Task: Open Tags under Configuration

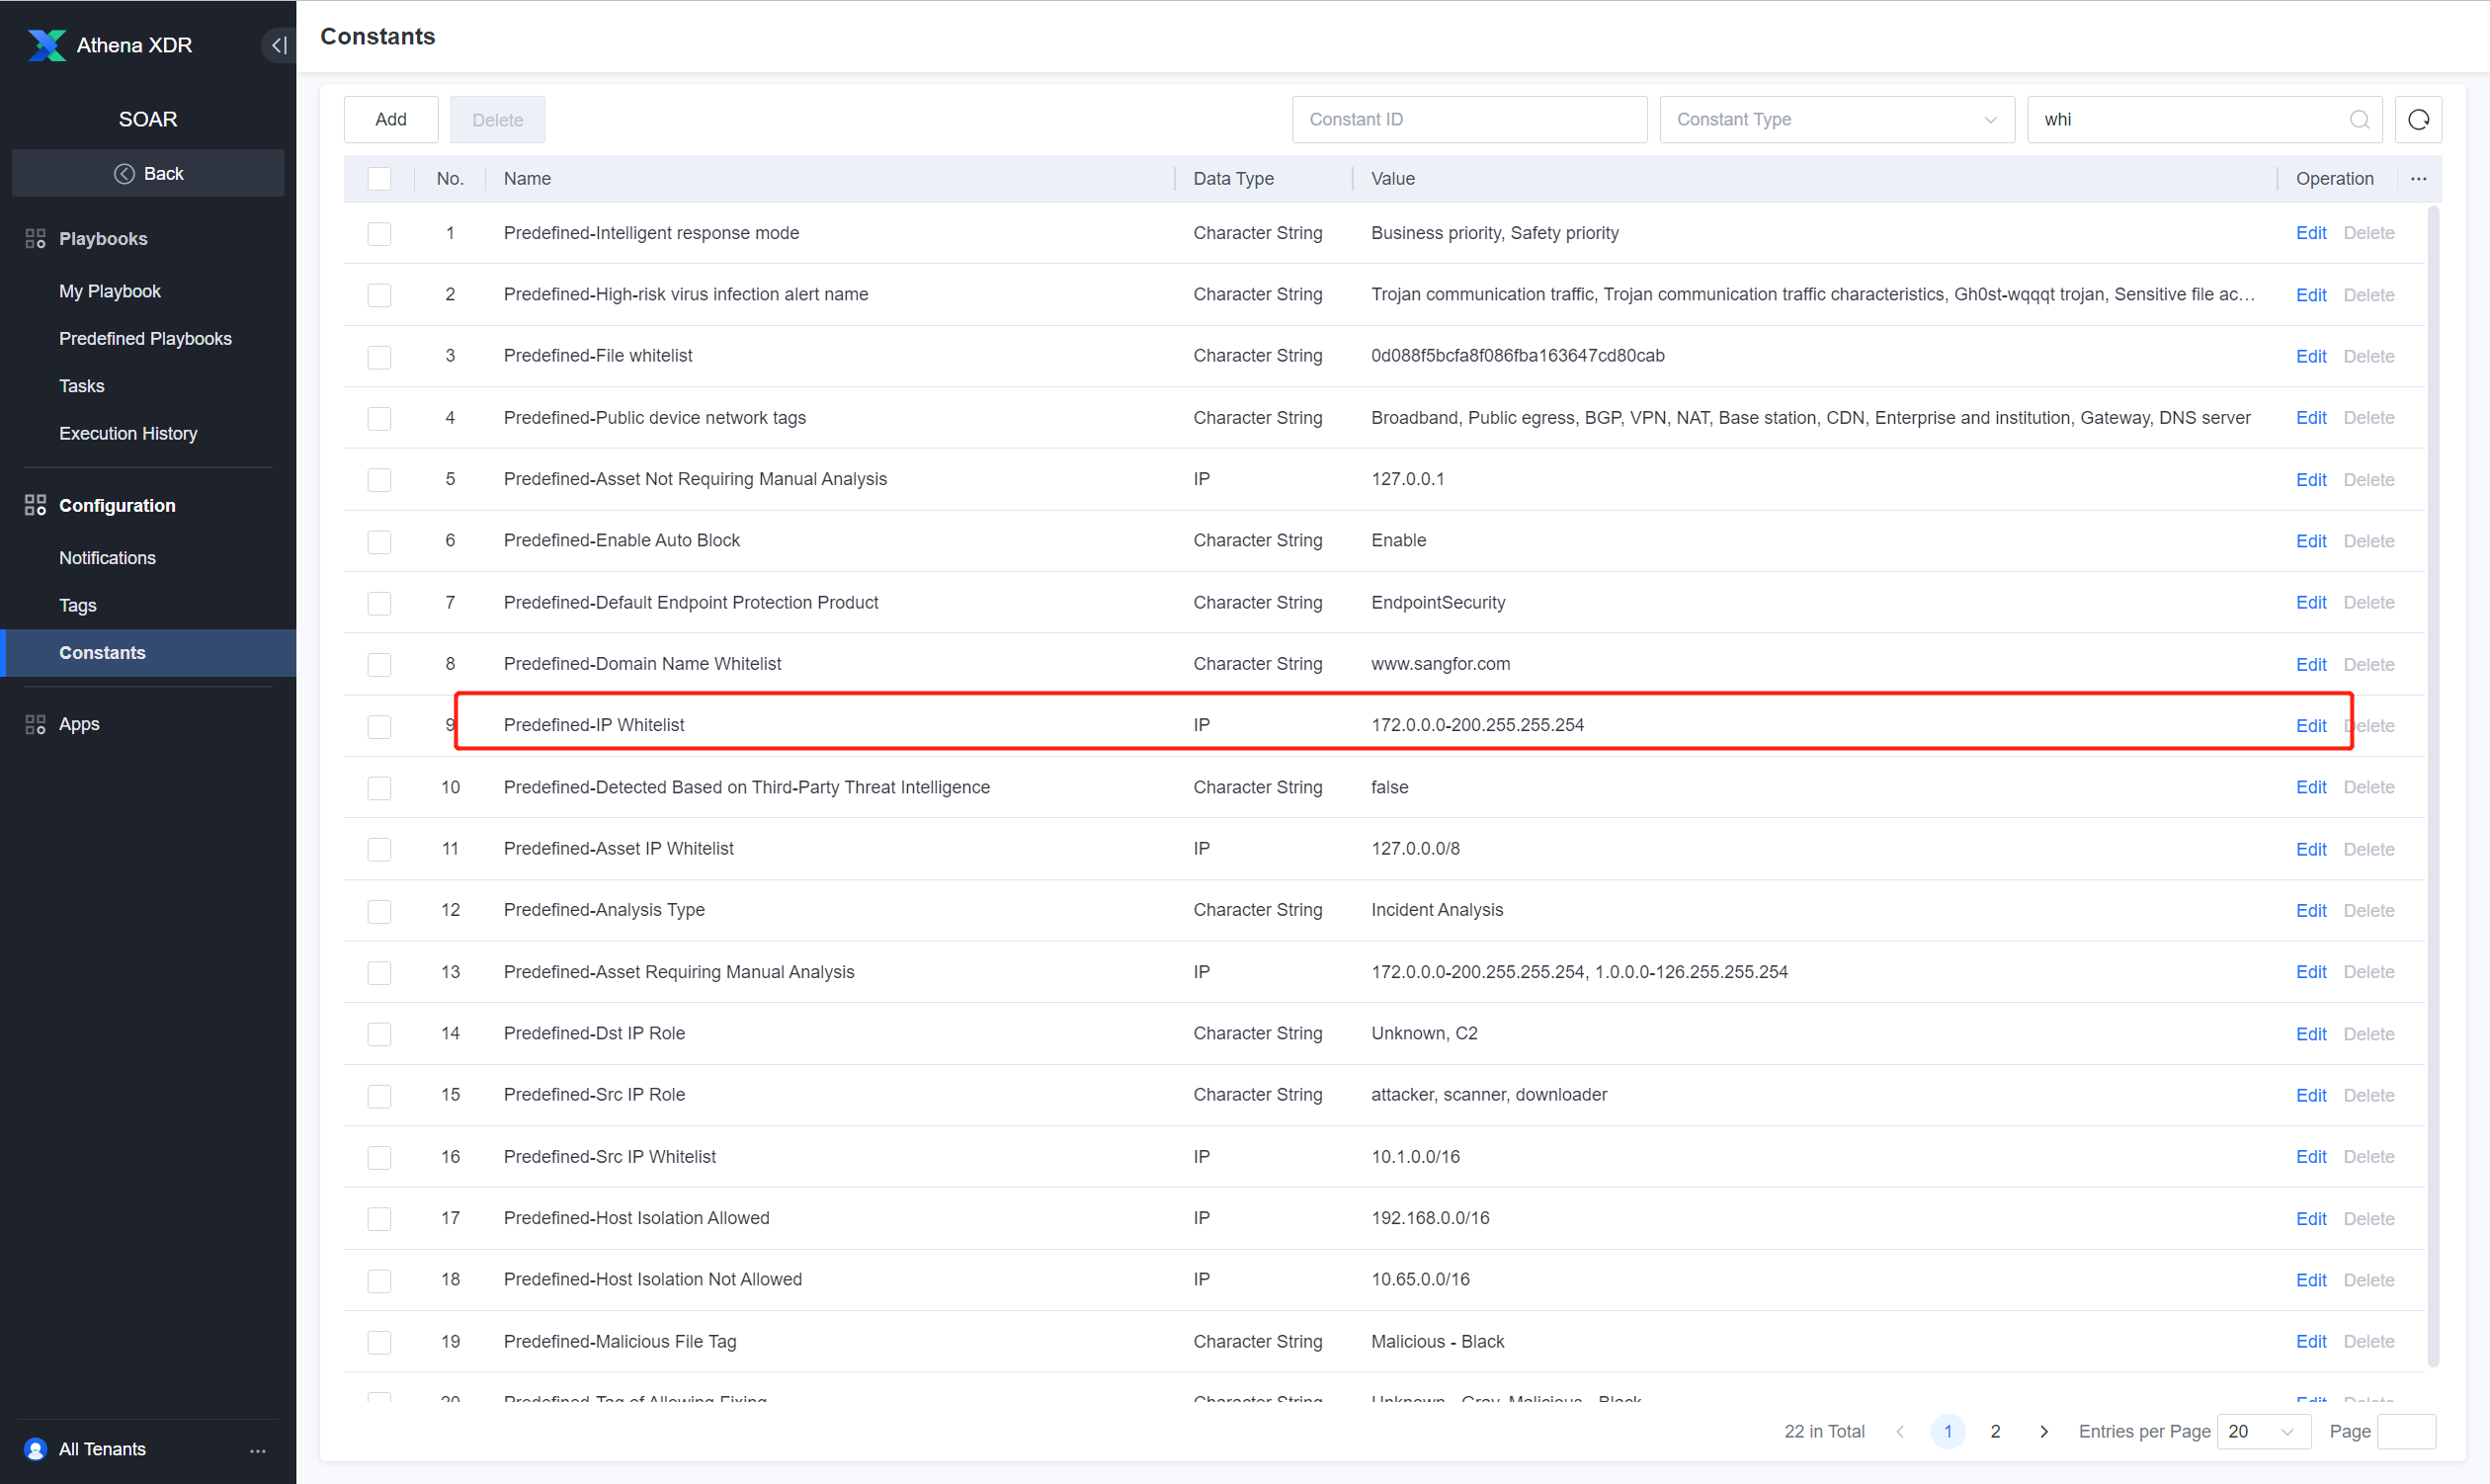Action: click(x=77, y=605)
